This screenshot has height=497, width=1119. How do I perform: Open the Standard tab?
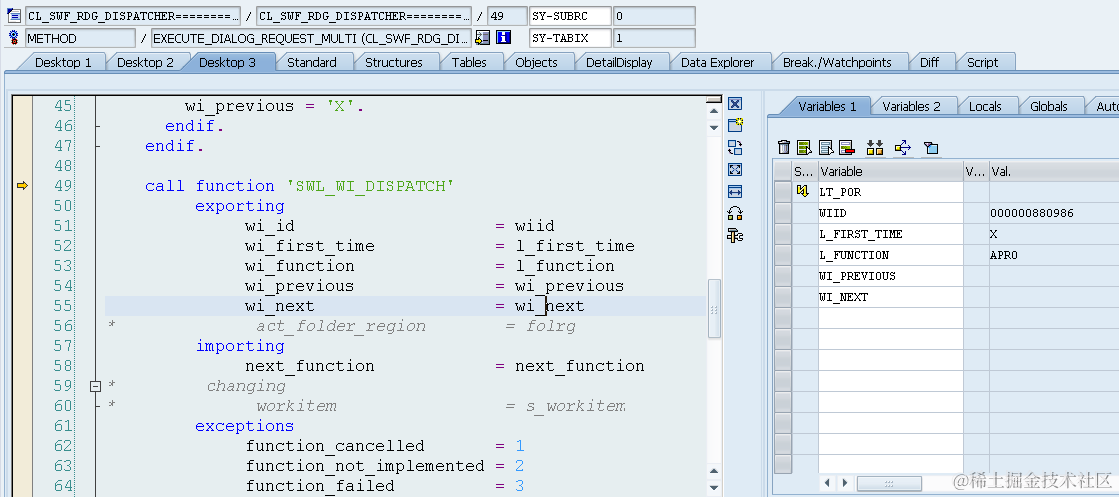click(312, 62)
